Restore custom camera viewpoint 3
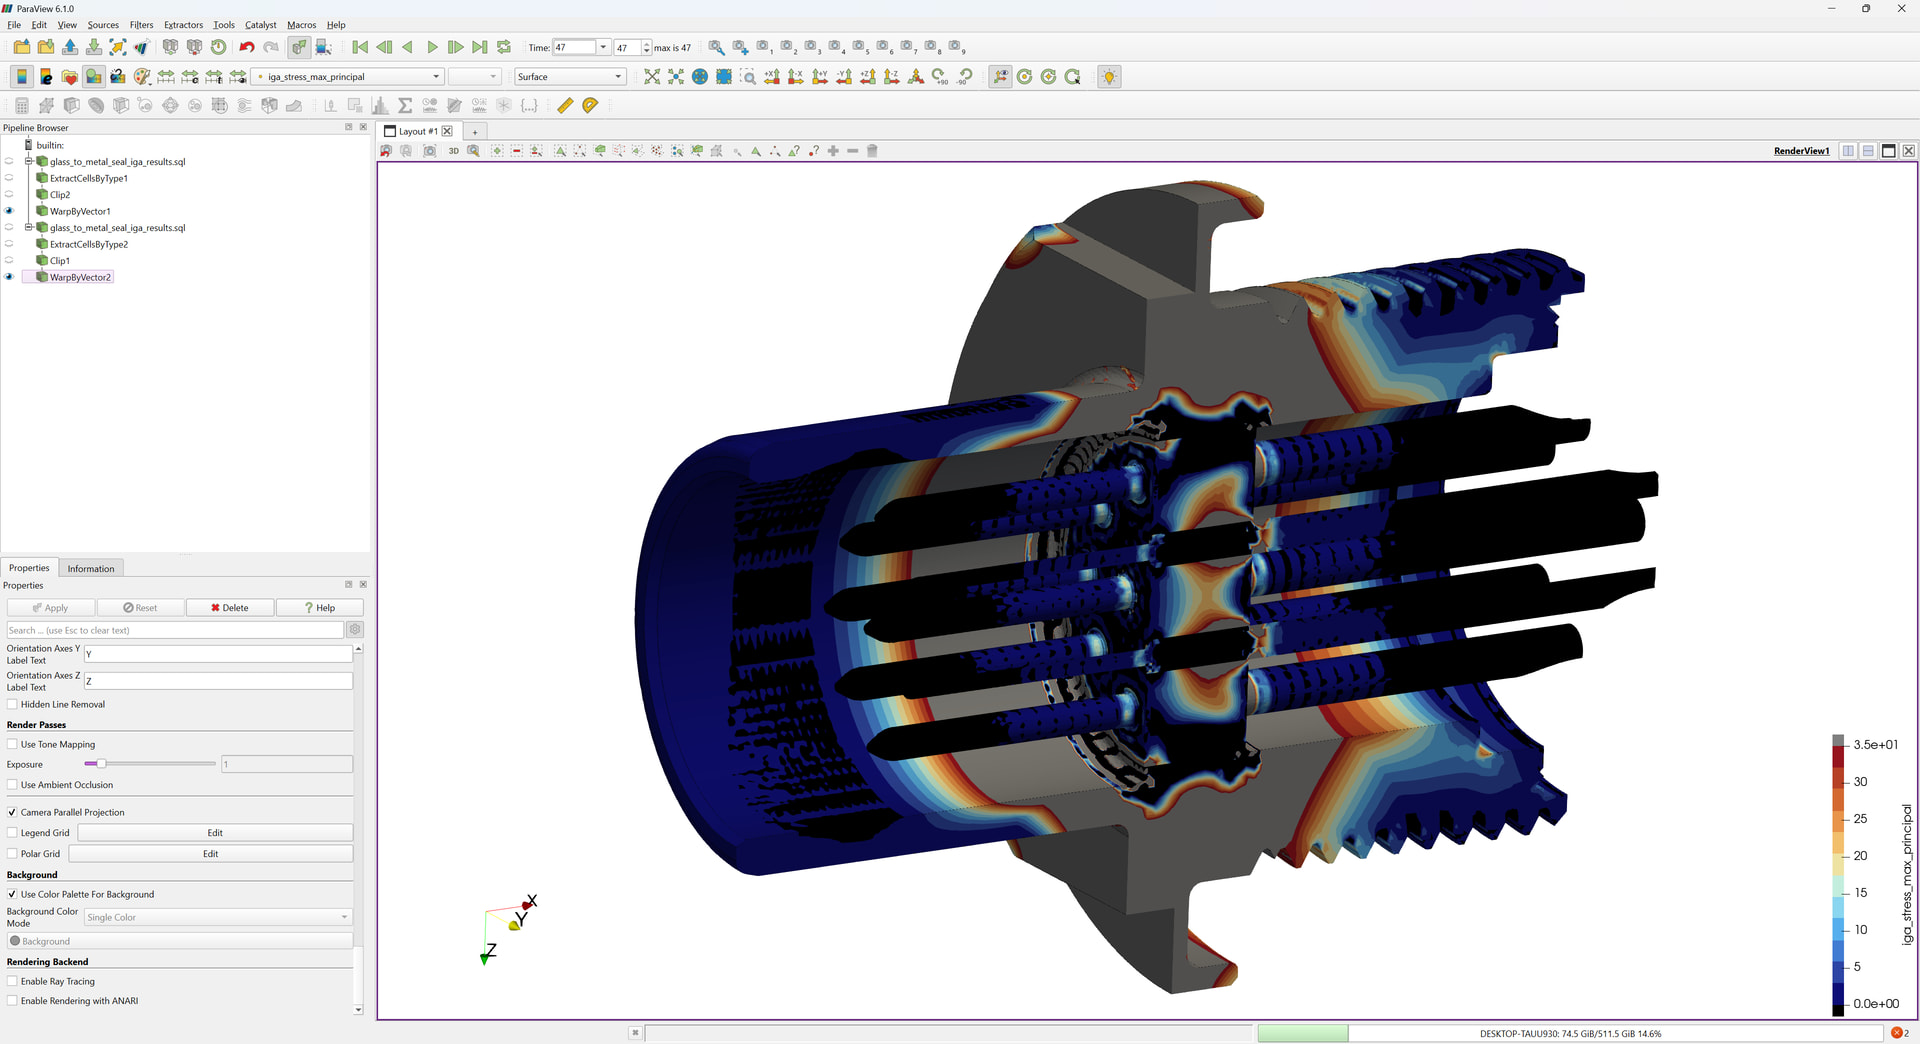 811,47
